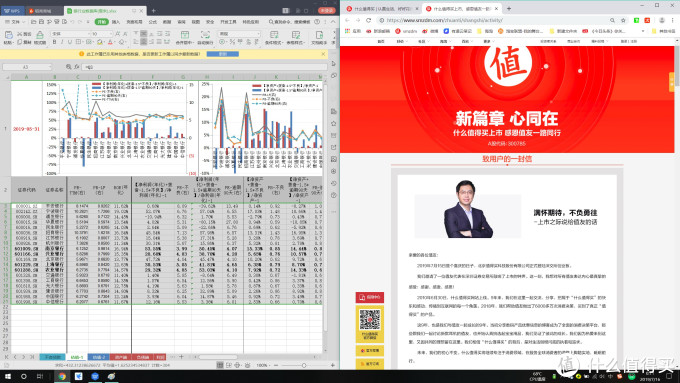Bookmark page with Chrome star icon
Viewport: 680px width, 383px height.
tap(623, 20)
